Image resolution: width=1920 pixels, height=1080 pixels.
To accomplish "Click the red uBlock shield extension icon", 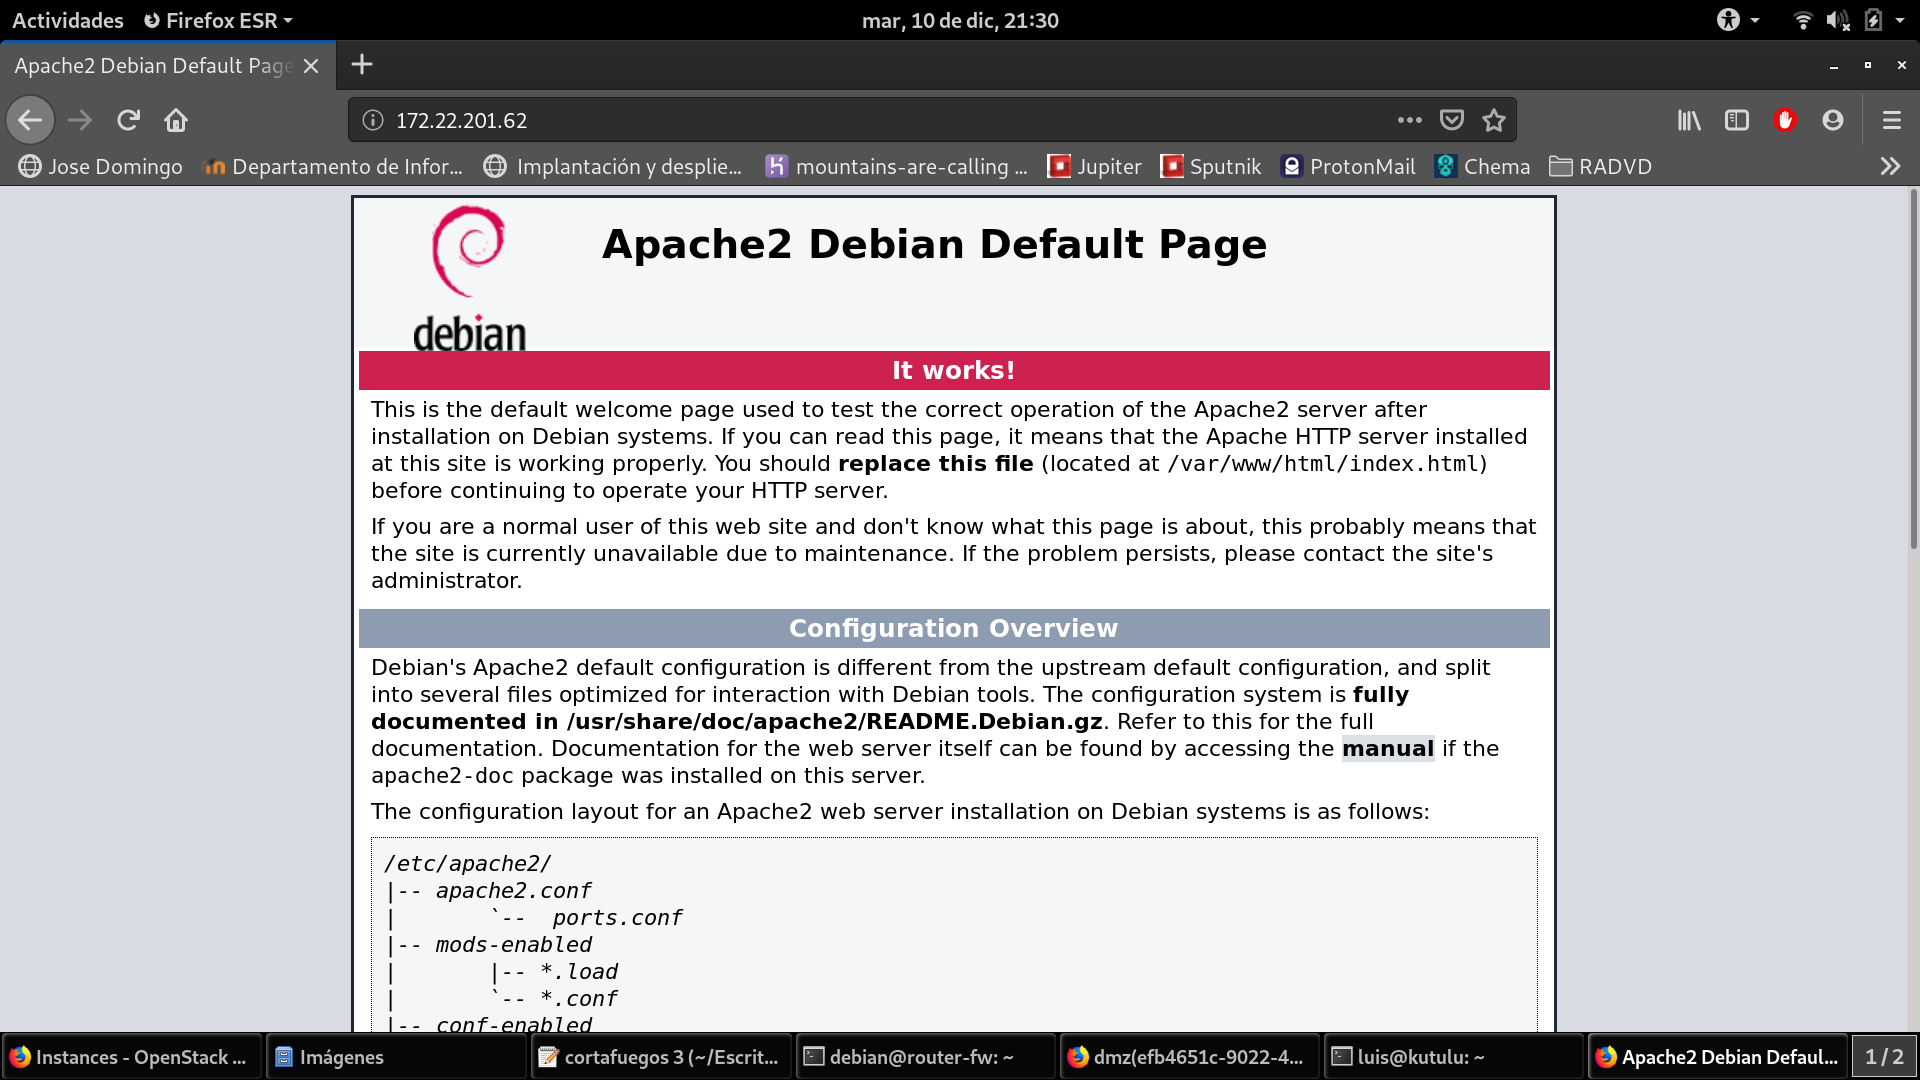I will pos(1785,120).
